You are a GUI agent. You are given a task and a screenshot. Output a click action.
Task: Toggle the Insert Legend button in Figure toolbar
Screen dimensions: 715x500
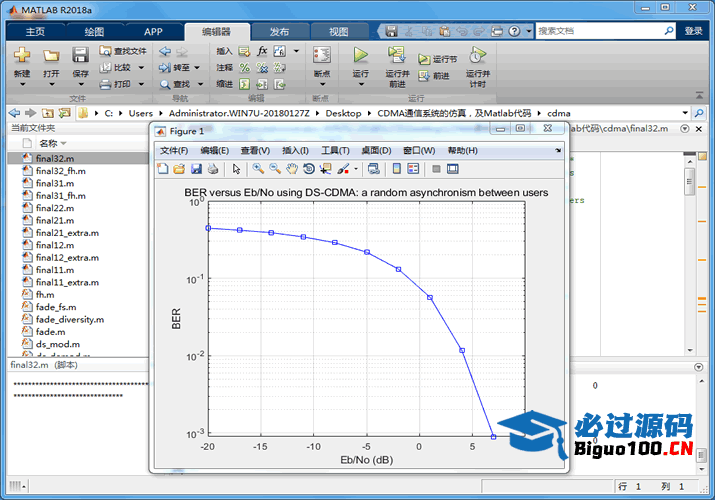pyautogui.click(x=414, y=169)
